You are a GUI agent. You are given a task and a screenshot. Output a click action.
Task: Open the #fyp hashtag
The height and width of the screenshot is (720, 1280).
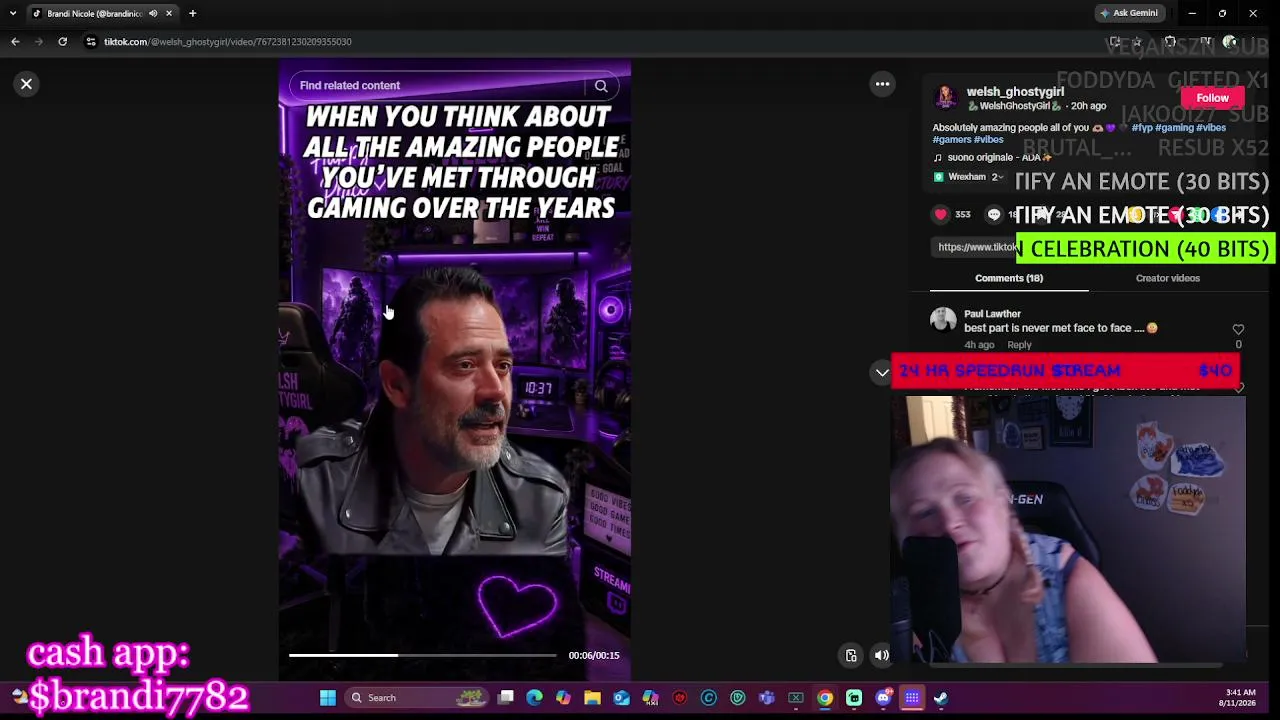[x=1142, y=128]
